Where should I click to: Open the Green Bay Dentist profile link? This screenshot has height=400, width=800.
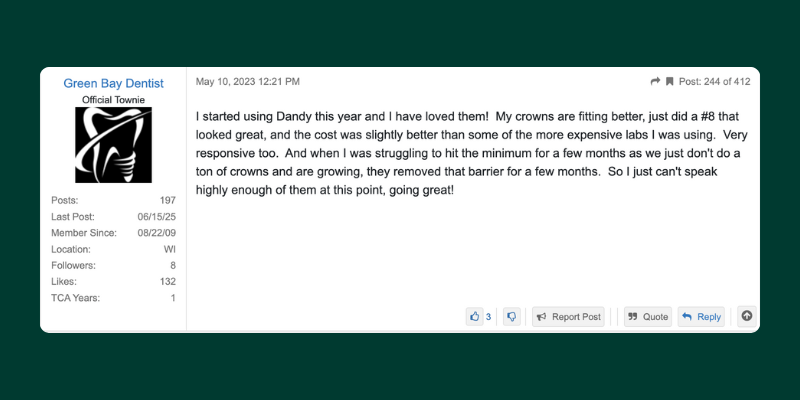113,83
